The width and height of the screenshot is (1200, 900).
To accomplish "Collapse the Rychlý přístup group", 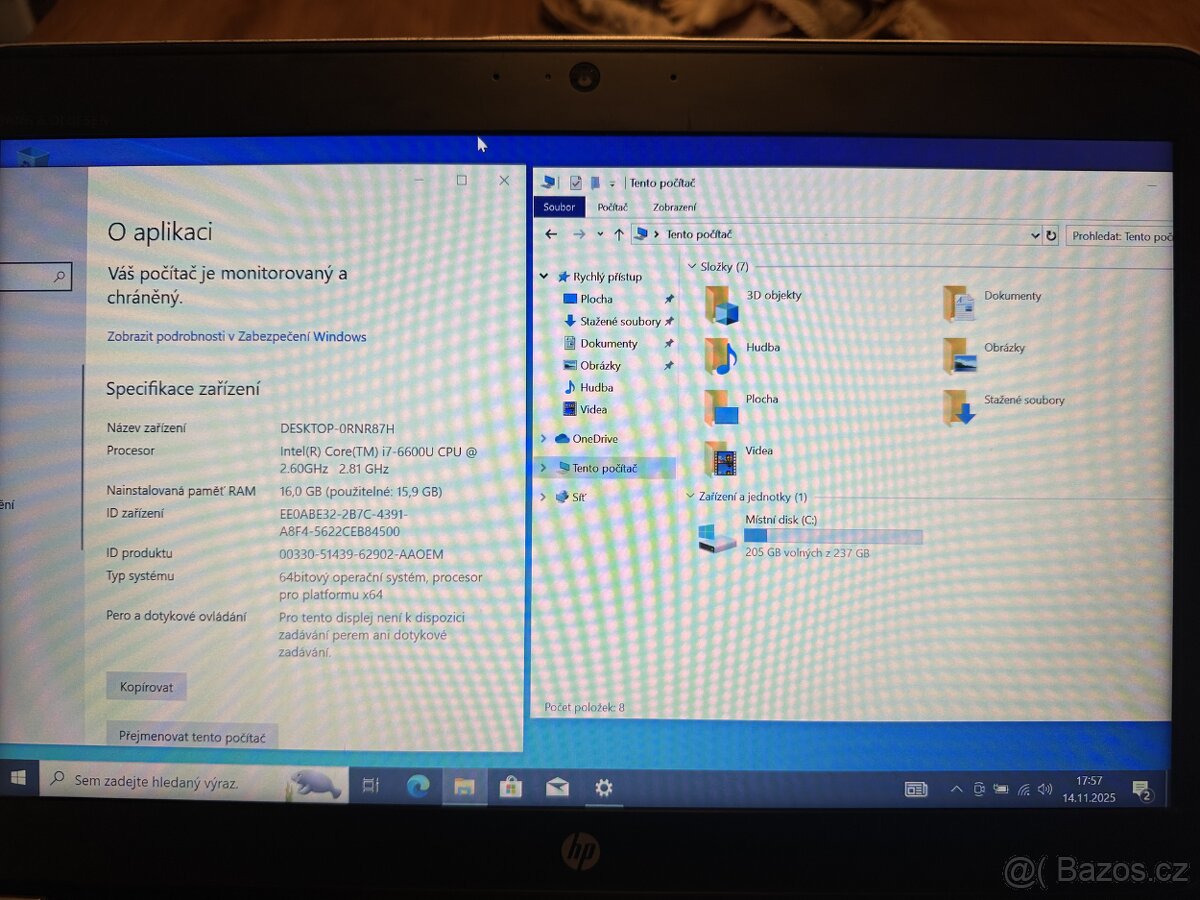I will coord(543,276).
